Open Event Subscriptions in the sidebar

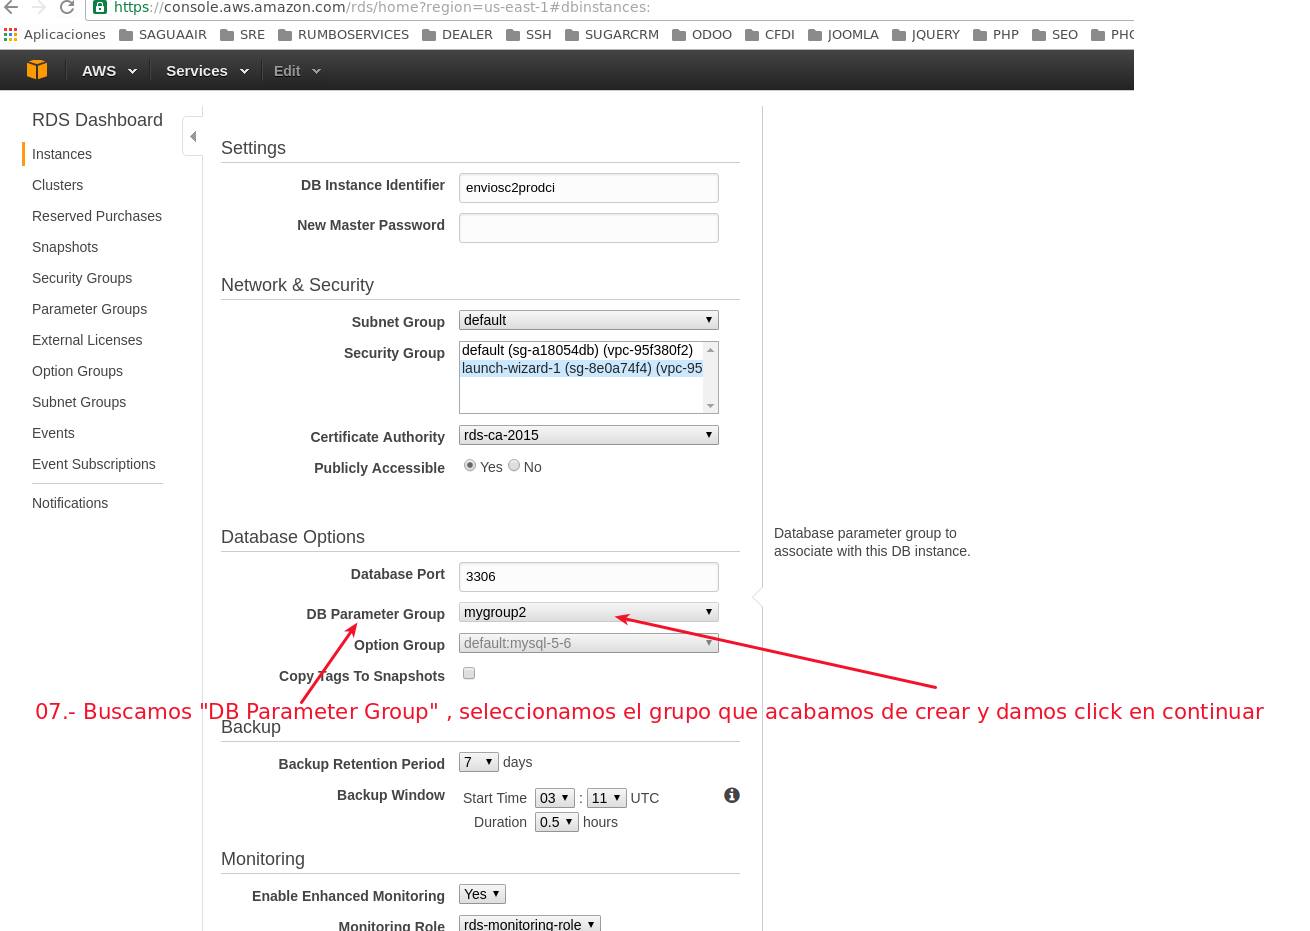click(x=94, y=464)
